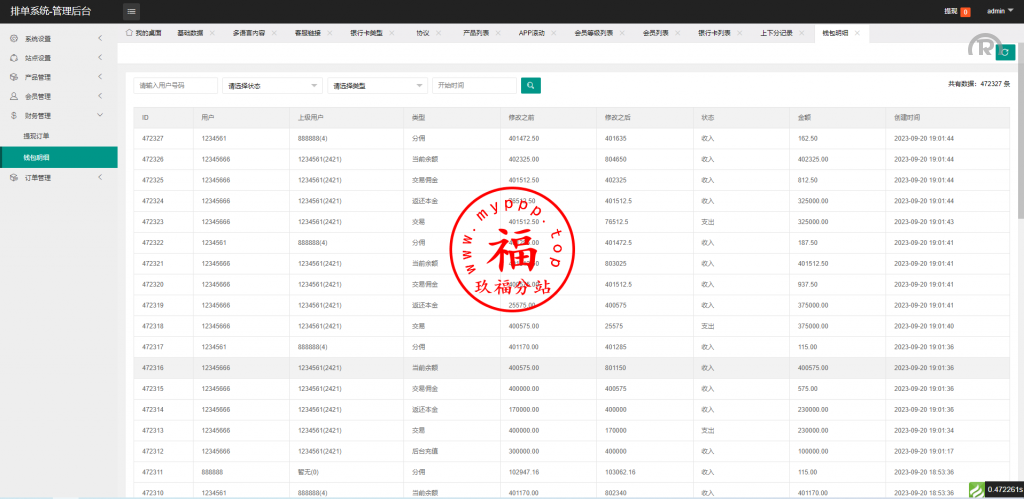Collapse the 财务管理 sidebar section
1024x499 pixels.
[x=58, y=116]
